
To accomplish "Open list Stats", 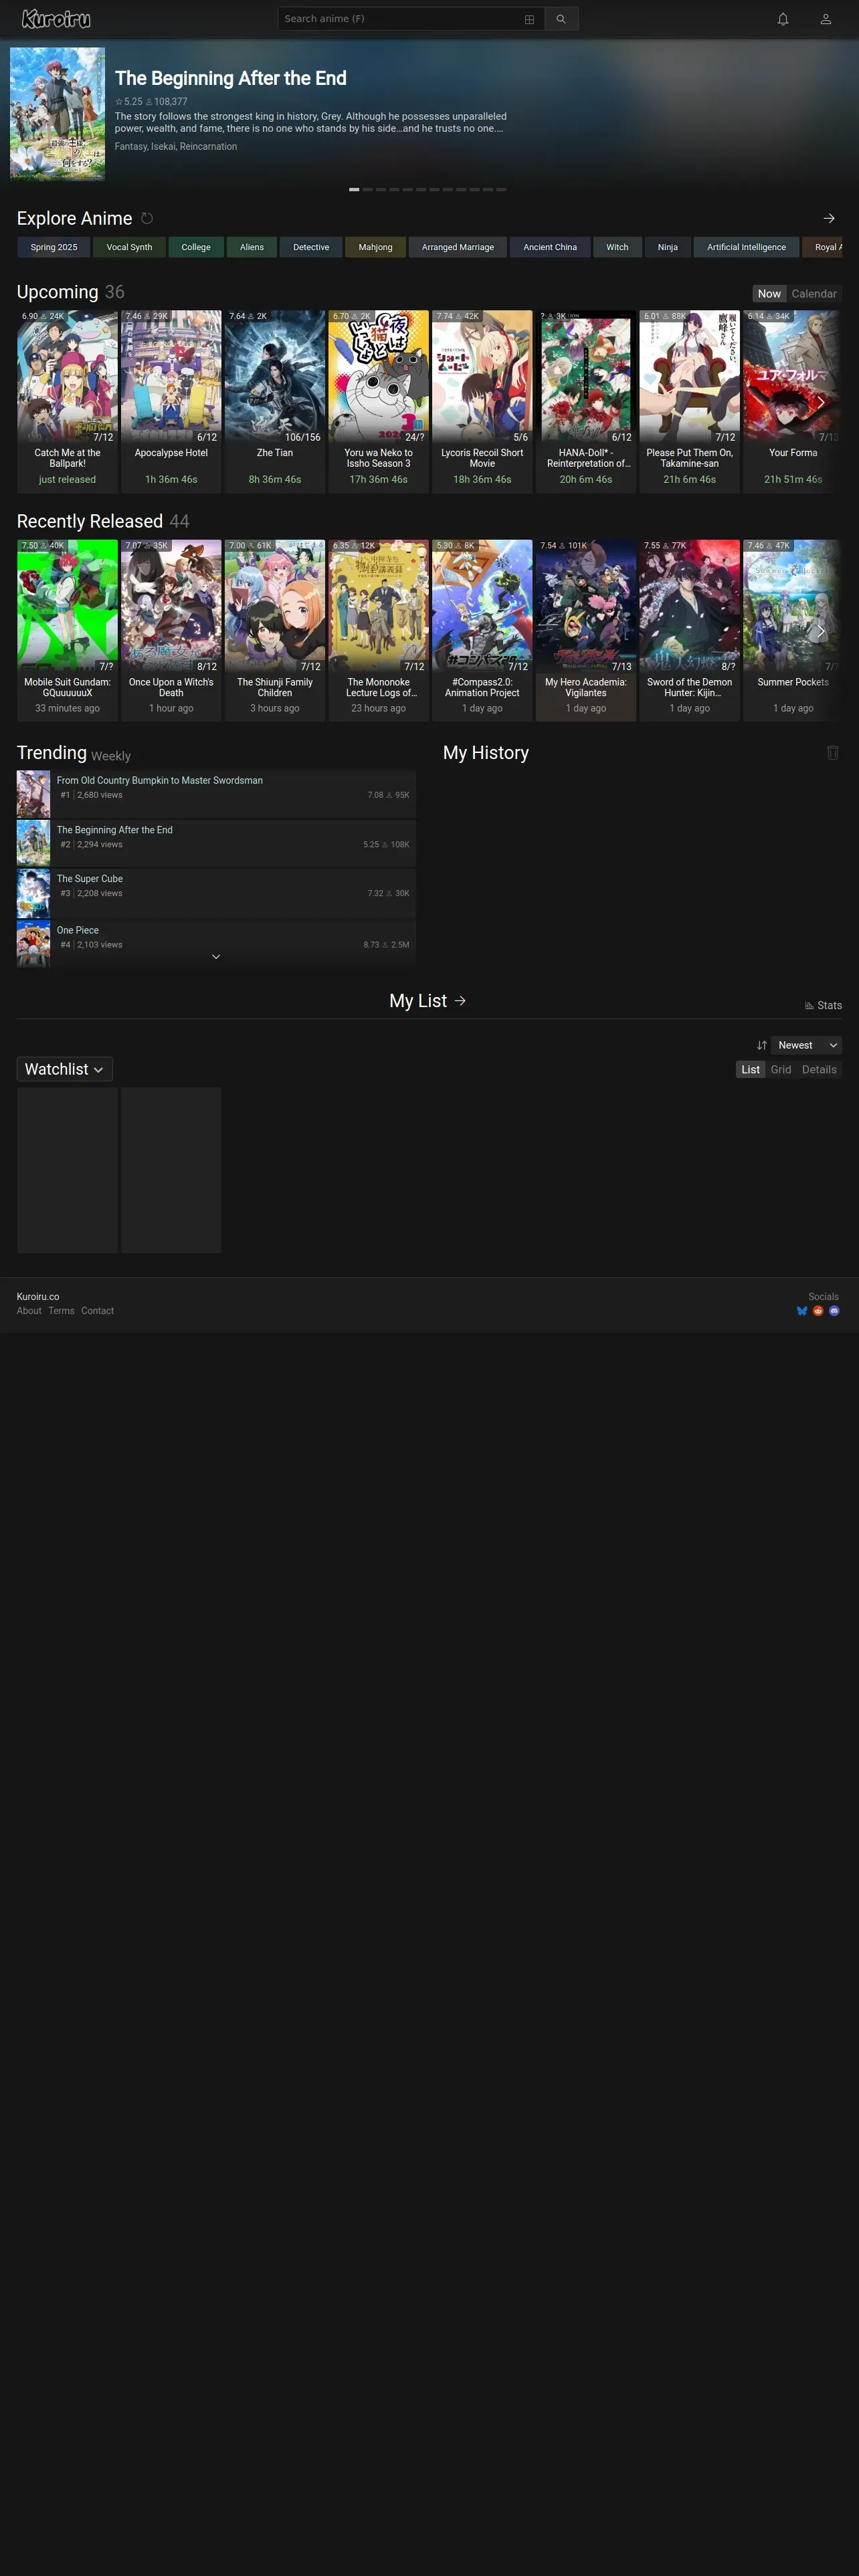I will 823,1005.
